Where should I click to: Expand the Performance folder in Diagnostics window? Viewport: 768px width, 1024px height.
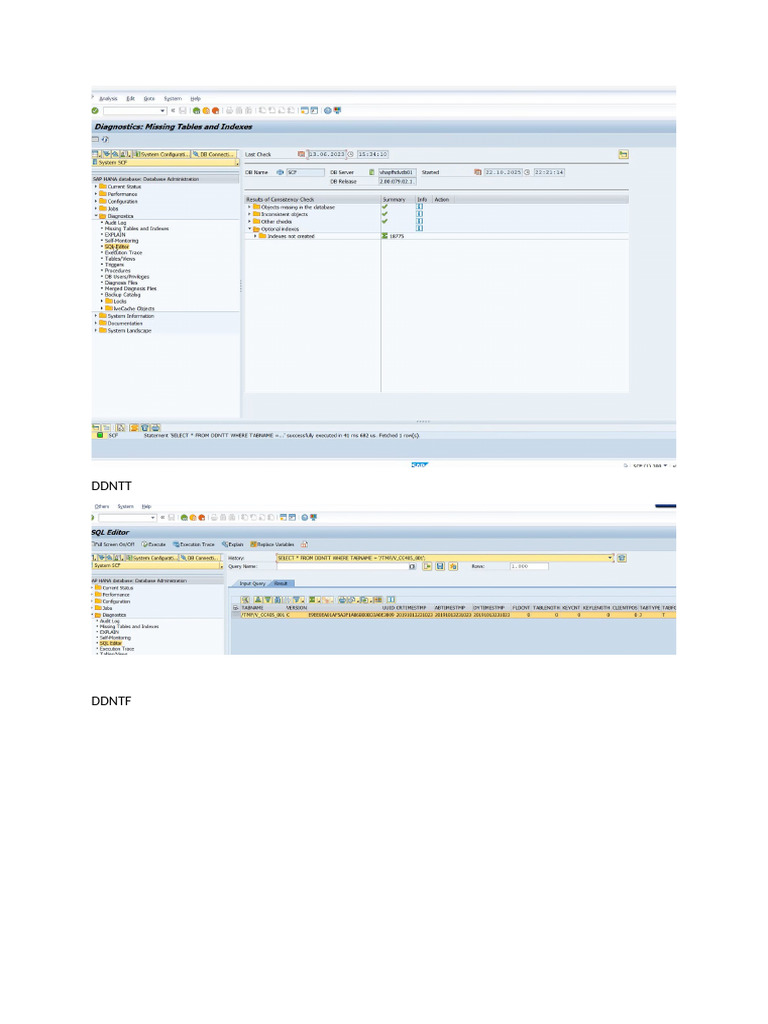tap(96, 194)
